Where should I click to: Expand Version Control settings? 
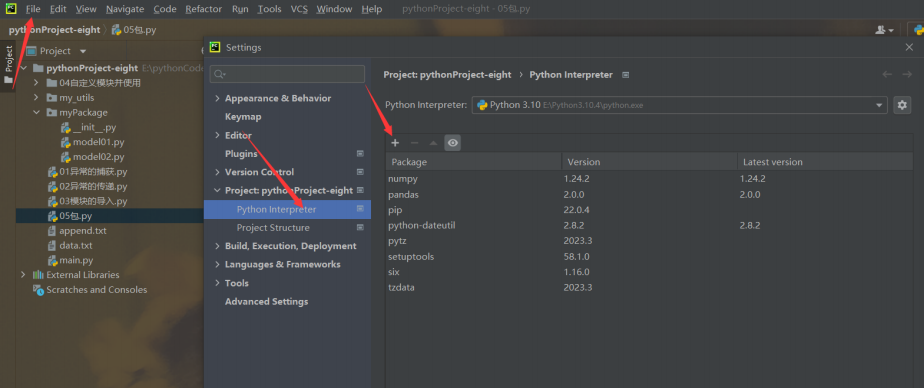pos(217,172)
